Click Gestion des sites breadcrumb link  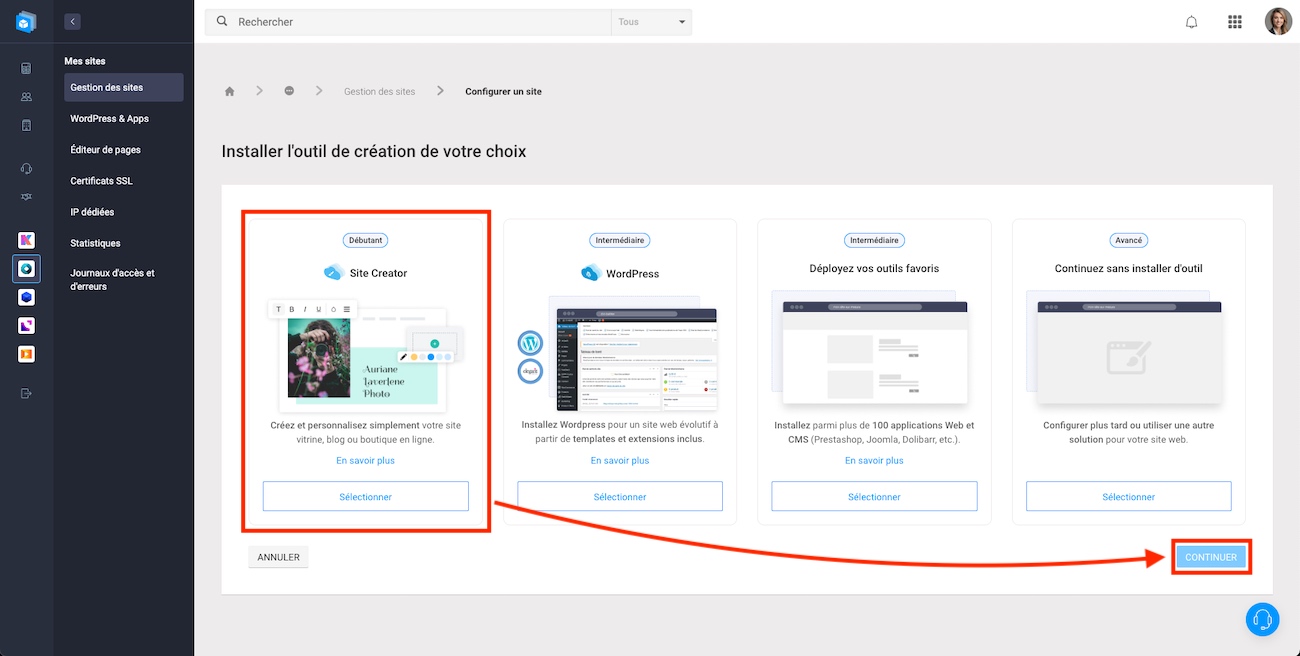coord(379,91)
